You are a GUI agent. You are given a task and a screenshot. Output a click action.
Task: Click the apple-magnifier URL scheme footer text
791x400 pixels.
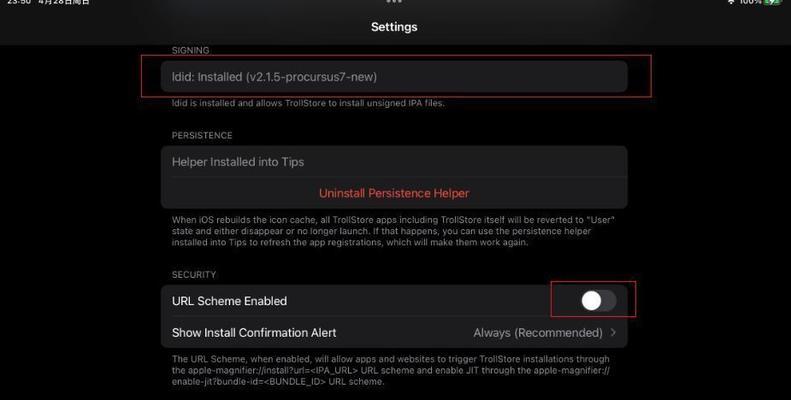pyautogui.click(x=391, y=370)
